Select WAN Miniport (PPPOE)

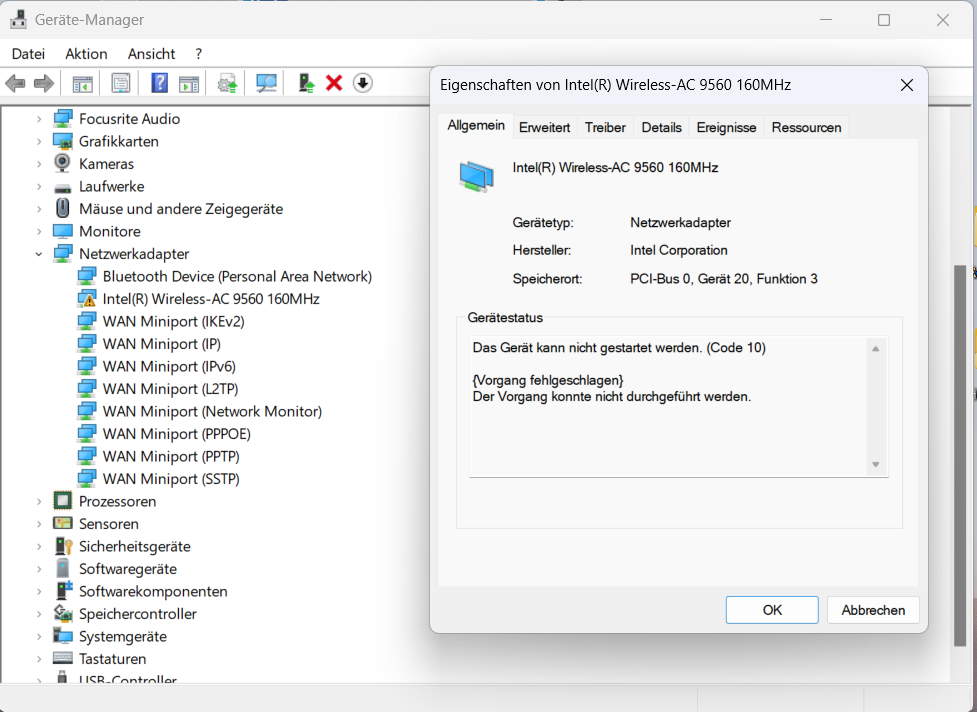point(176,434)
